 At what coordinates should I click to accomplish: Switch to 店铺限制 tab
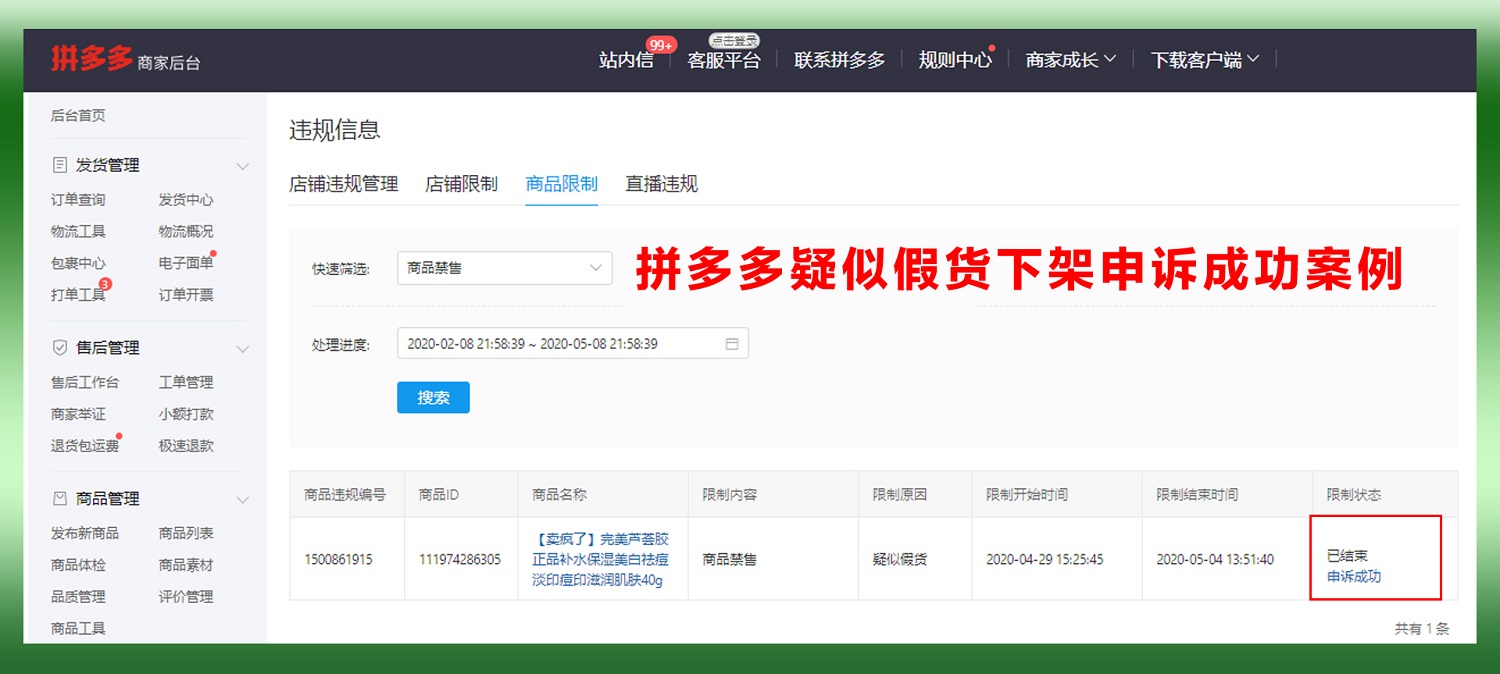(x=461, y=184)
